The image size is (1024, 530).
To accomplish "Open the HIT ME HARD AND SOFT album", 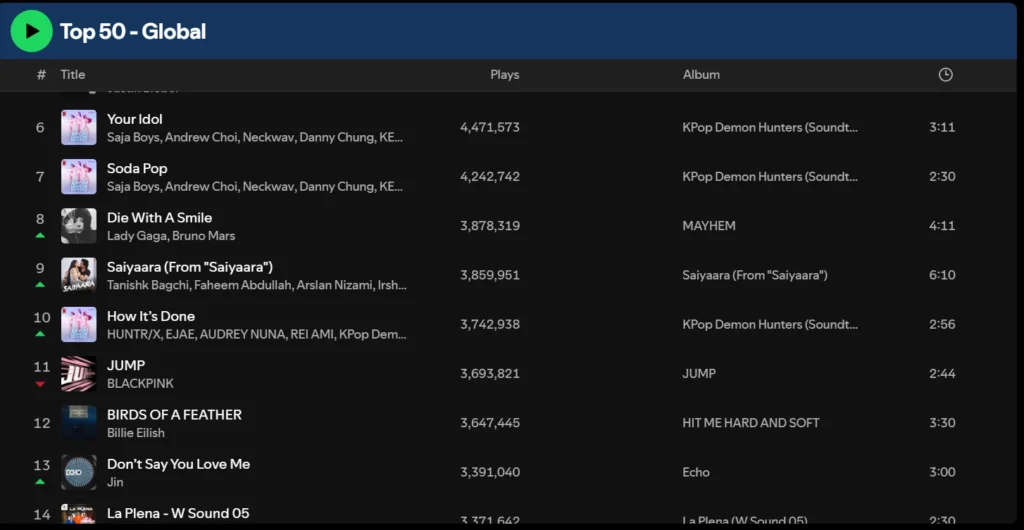I will [750, 423].
